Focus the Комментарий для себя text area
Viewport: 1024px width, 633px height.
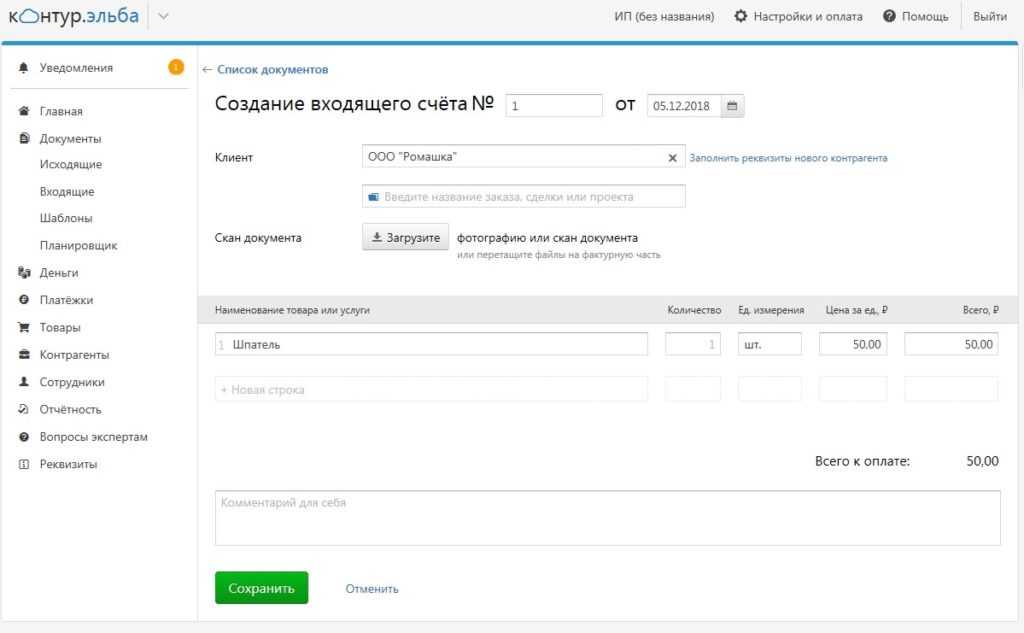pyautogui.click(x=607, y=517)
